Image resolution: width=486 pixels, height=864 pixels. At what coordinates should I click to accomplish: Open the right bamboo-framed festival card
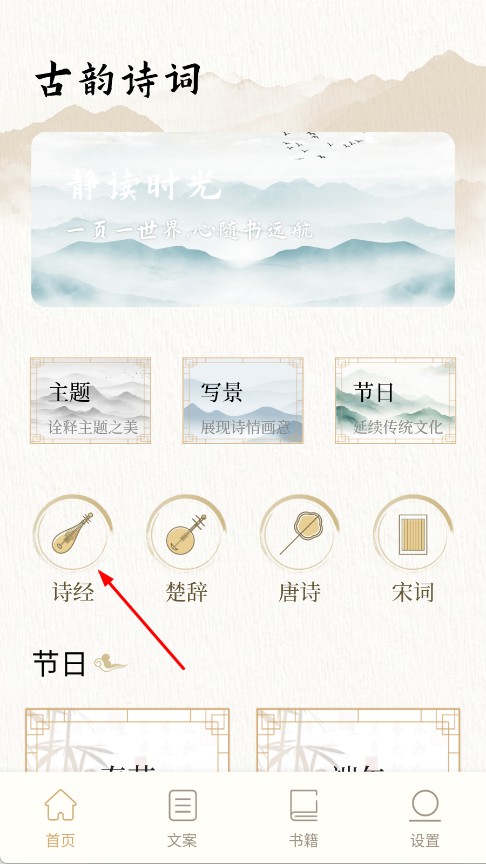point(358,740)
